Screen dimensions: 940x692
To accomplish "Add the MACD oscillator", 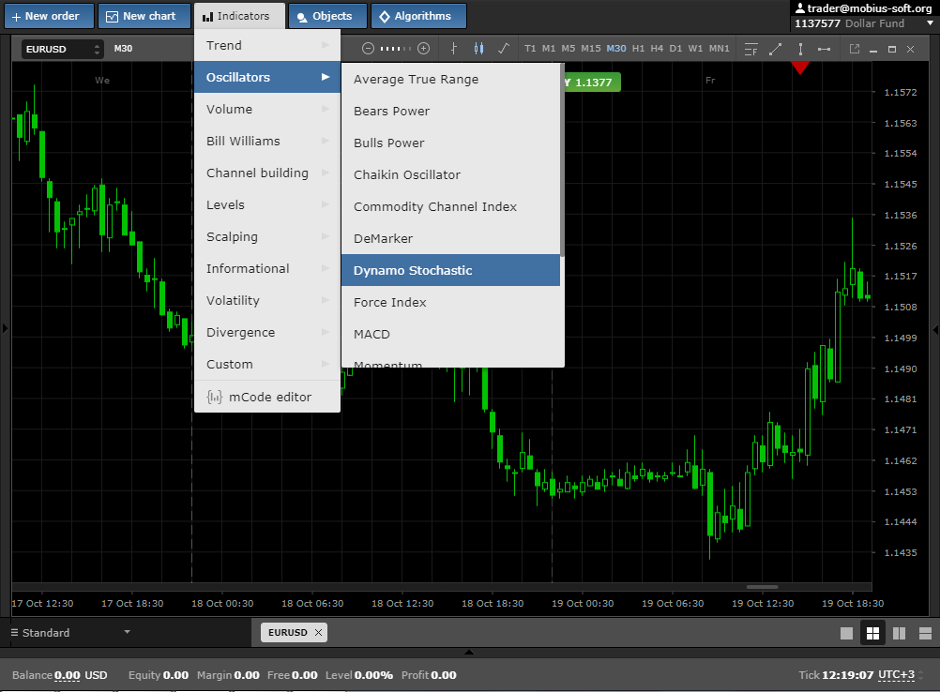I will pos(451,333).
